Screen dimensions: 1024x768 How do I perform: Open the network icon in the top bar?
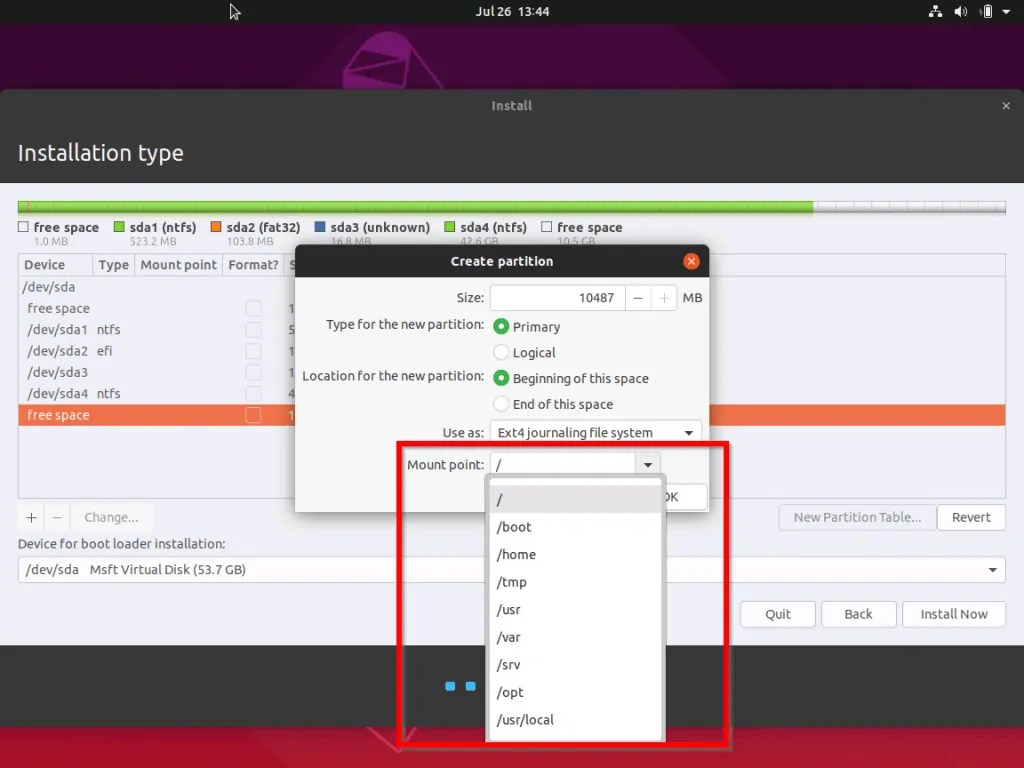[936, 11]
